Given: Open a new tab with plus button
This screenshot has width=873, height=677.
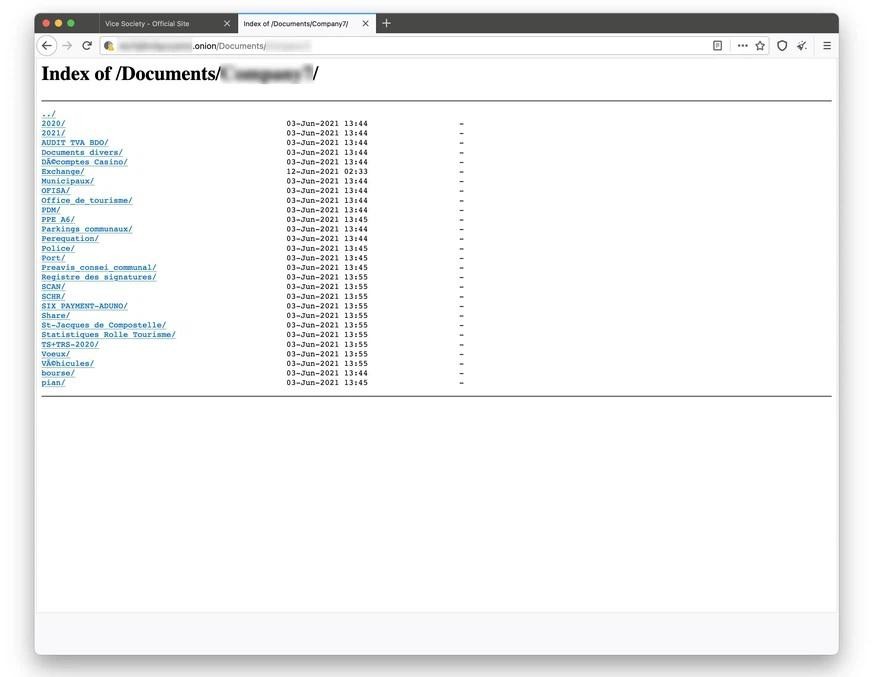Looking at the screenshot, I should point(387,23).
